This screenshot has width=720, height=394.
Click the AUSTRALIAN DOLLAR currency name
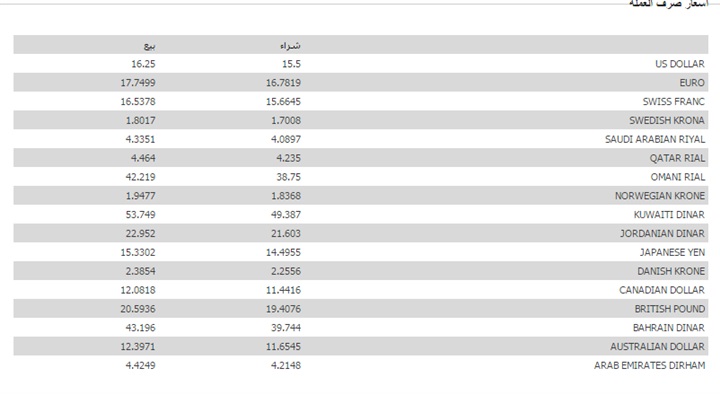pos(658,346)
